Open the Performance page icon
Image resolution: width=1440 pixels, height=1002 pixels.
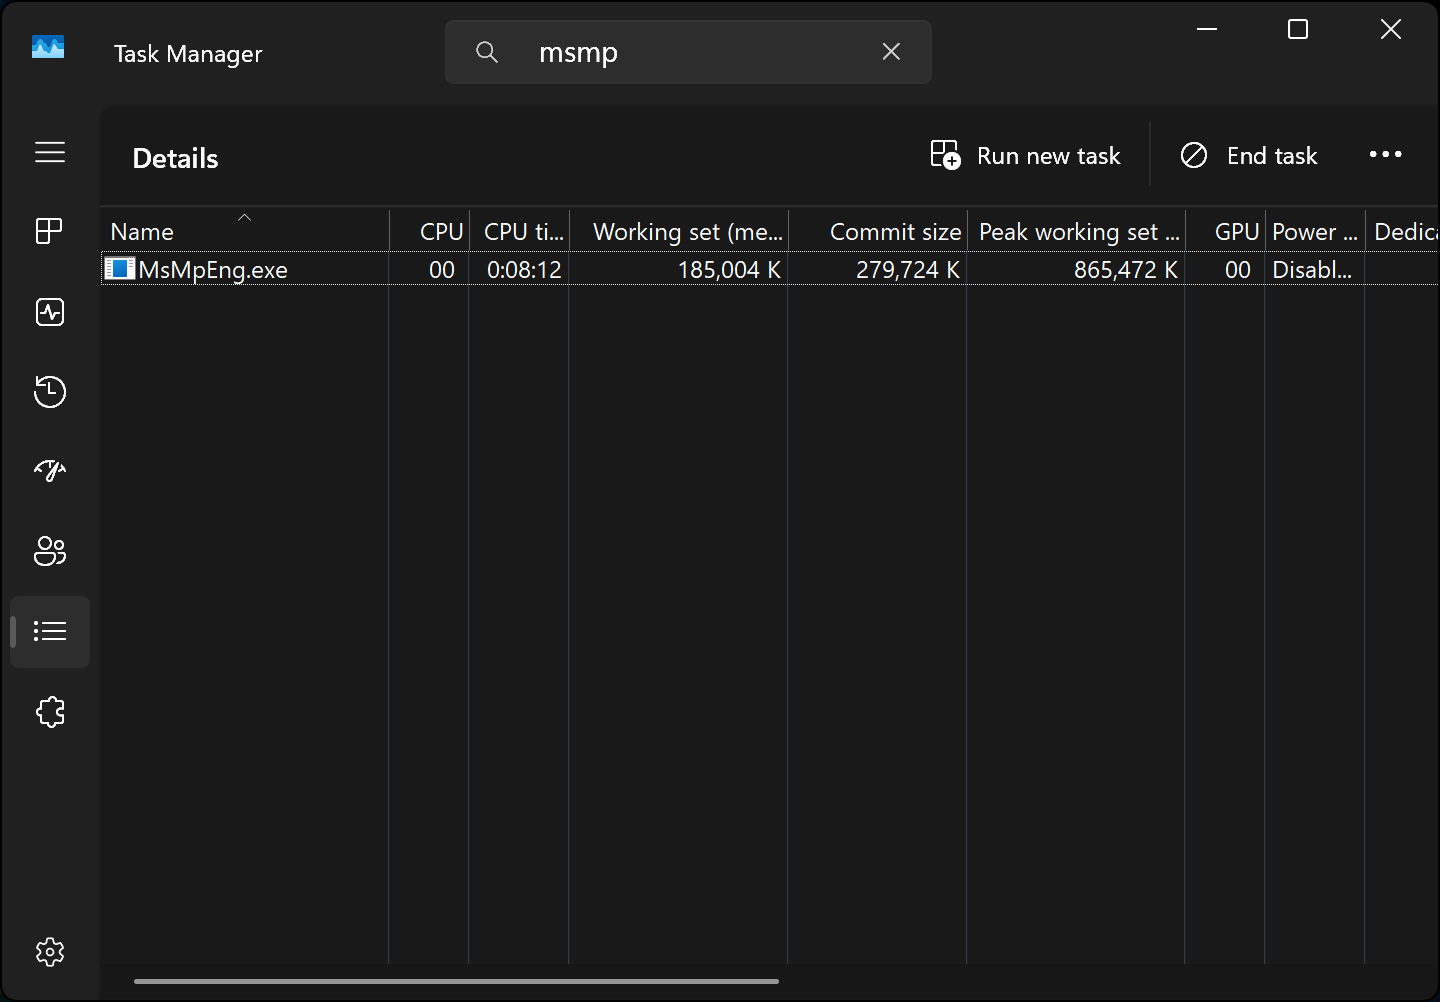tap(50, 312)
